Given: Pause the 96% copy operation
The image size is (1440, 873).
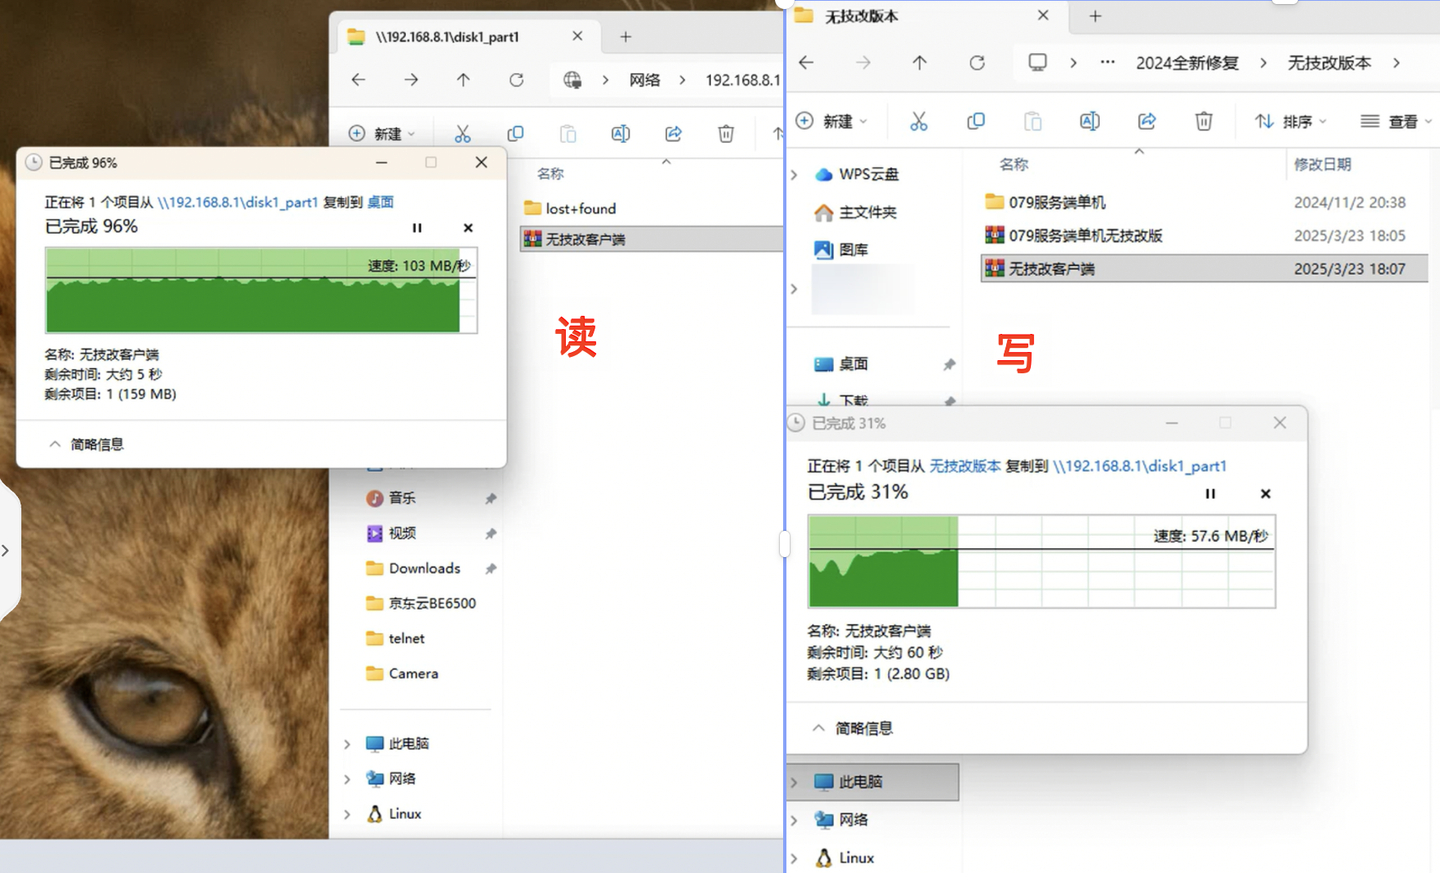Looking at the screenshot, I should 417,228.
